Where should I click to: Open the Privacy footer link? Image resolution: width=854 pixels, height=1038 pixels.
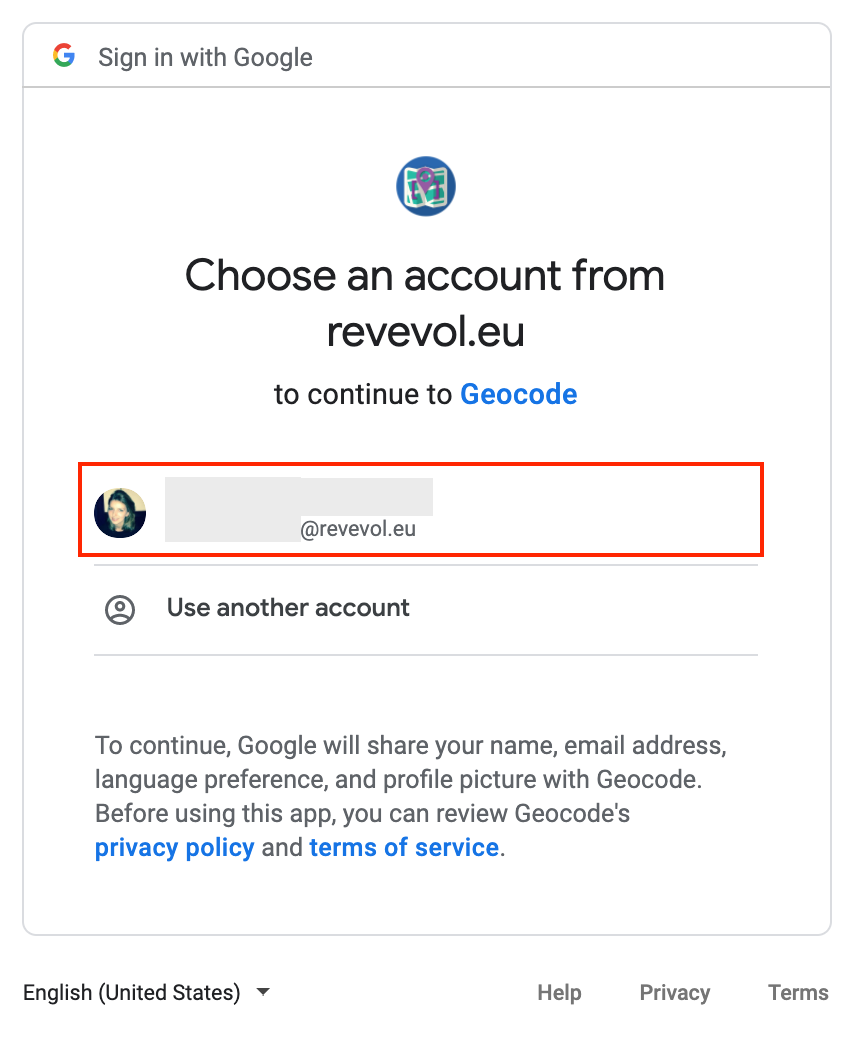[675, 992]
